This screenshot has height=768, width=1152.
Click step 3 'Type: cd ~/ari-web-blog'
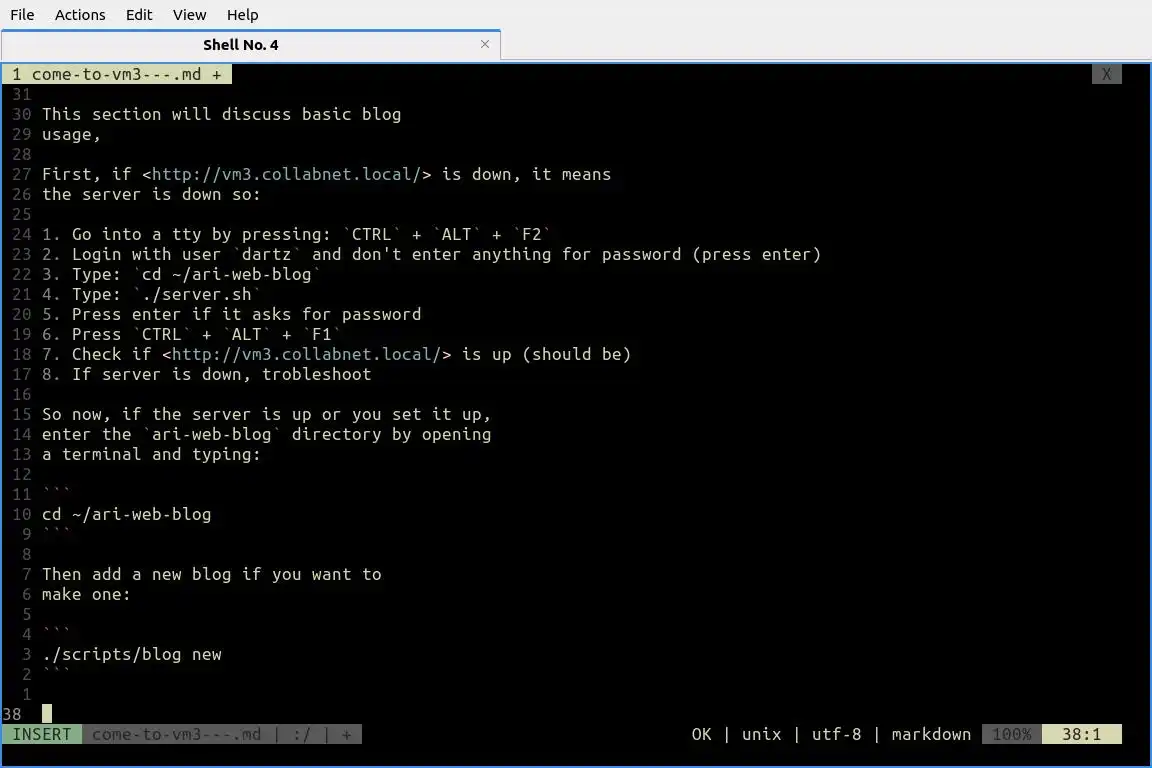tap(181, 274)
